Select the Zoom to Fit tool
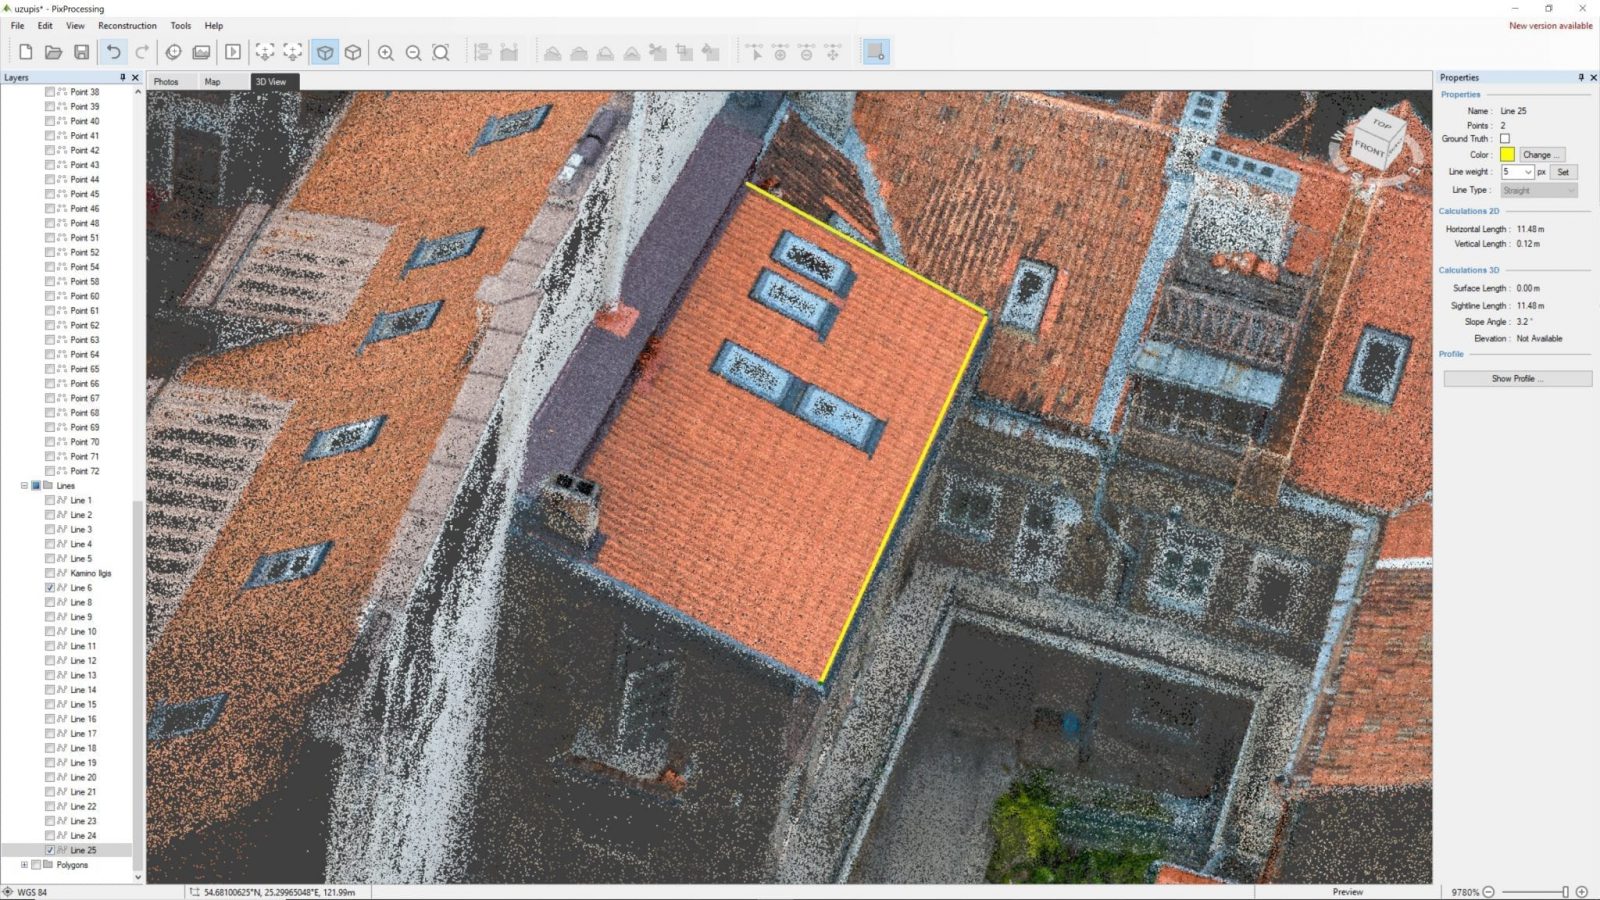Viewport: 1600px width, 900px height. (440, 52)
